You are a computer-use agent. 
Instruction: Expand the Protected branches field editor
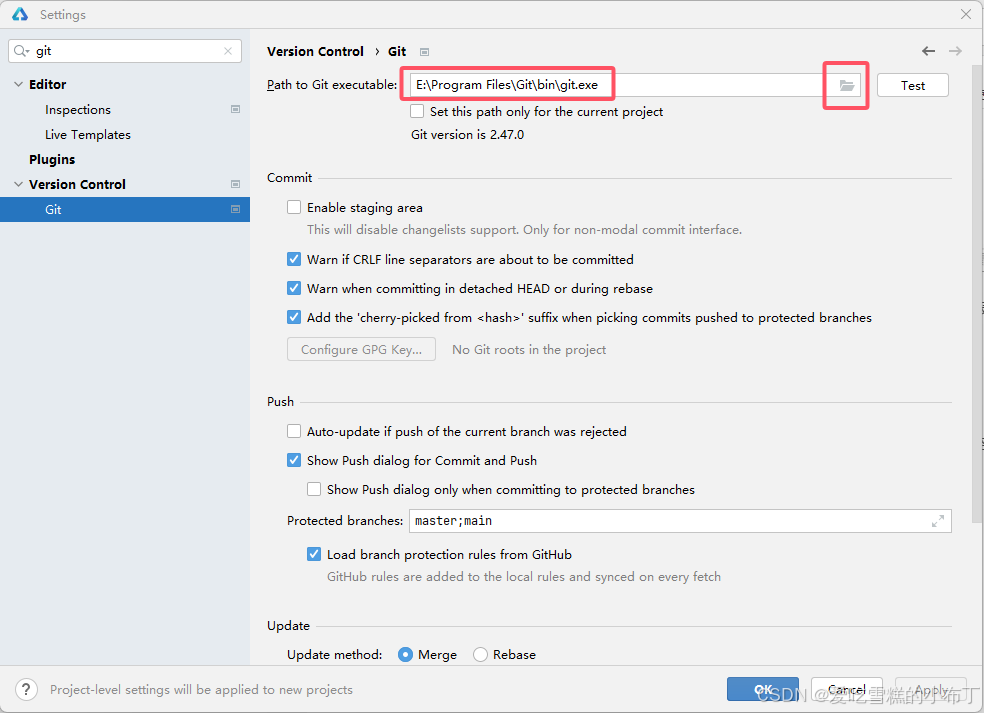pyautogui.click(x=938, y=521)
